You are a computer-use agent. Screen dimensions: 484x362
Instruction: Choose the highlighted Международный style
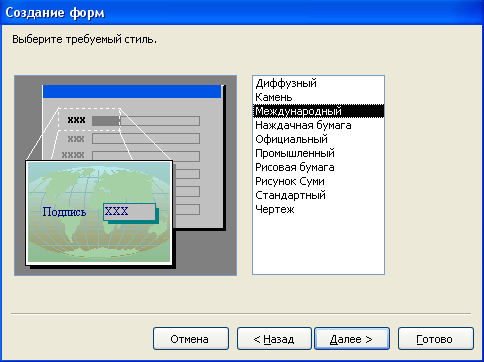[x=318, y=111]
